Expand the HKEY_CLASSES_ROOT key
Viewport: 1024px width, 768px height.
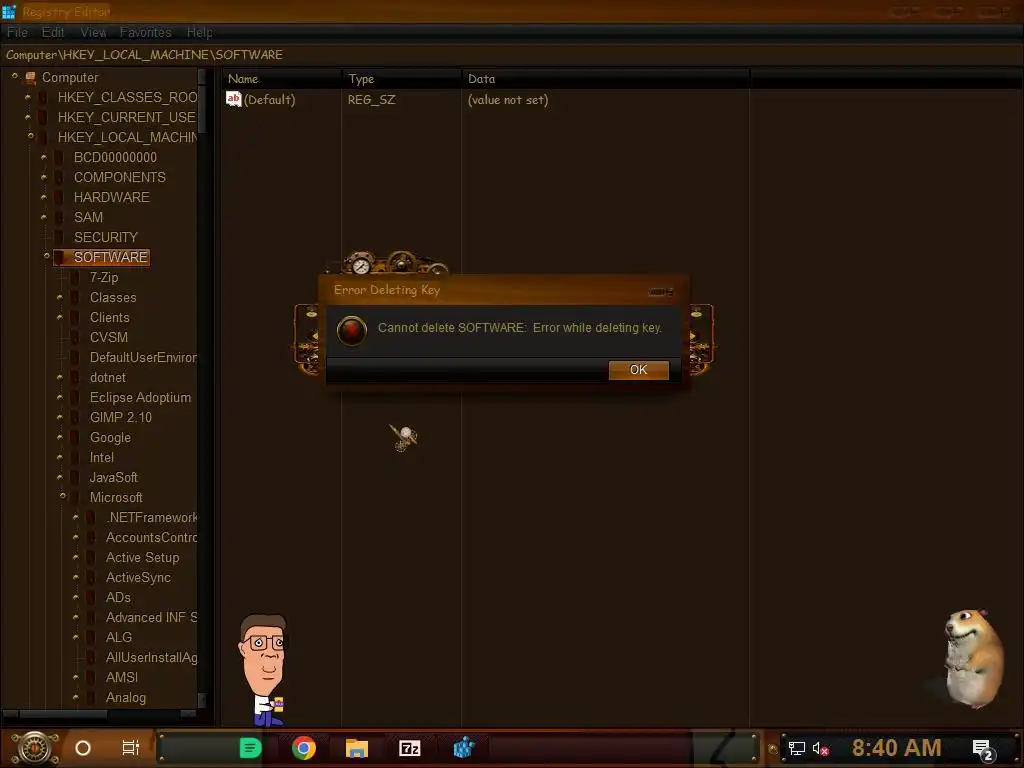(27, 97)
